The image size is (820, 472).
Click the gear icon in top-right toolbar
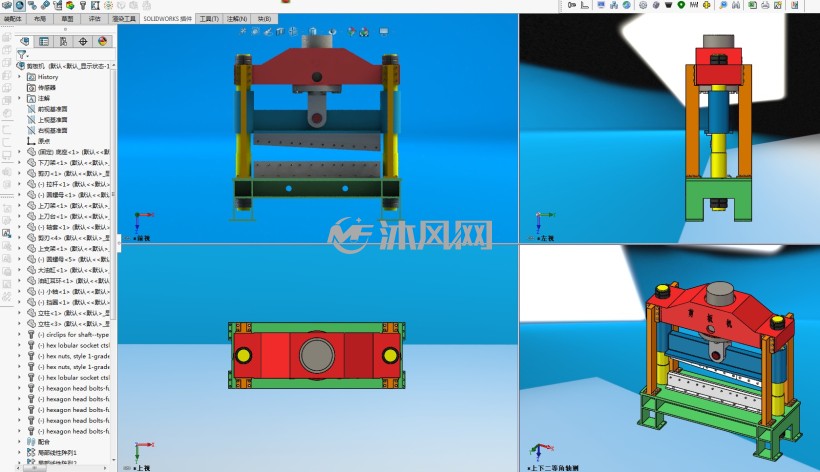point(643,5)
